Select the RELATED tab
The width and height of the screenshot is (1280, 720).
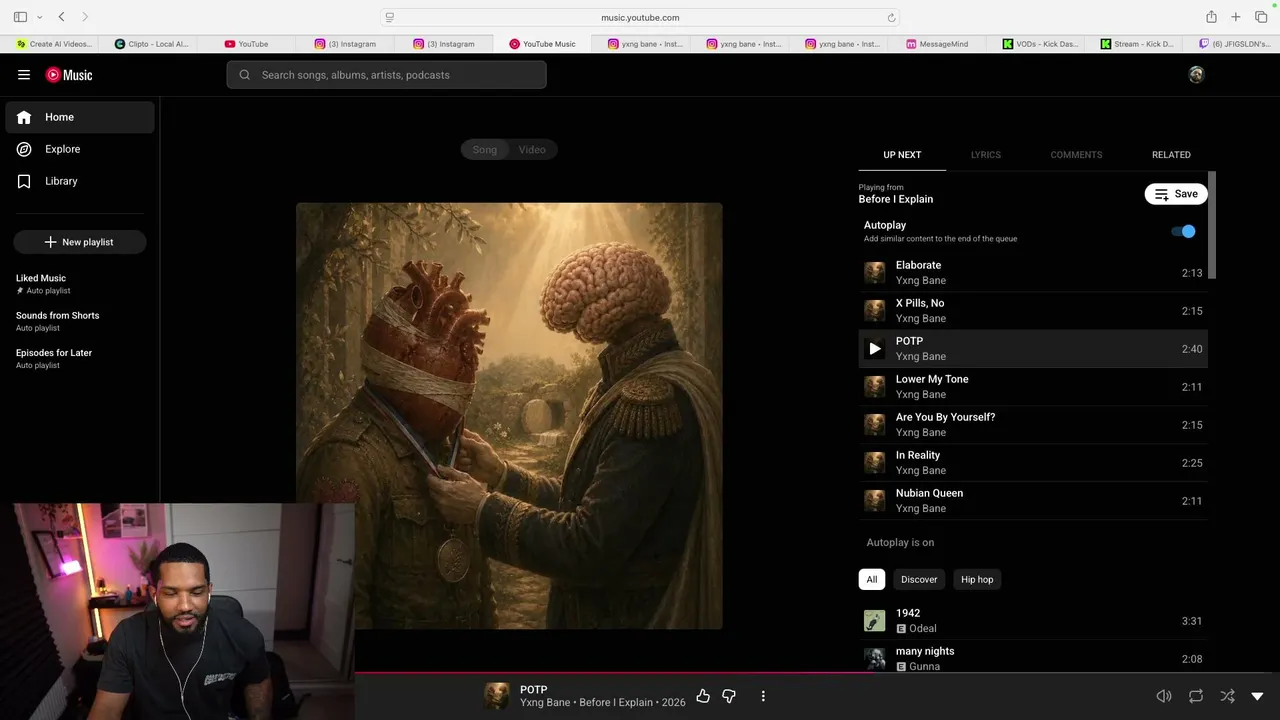point(1171,155)
